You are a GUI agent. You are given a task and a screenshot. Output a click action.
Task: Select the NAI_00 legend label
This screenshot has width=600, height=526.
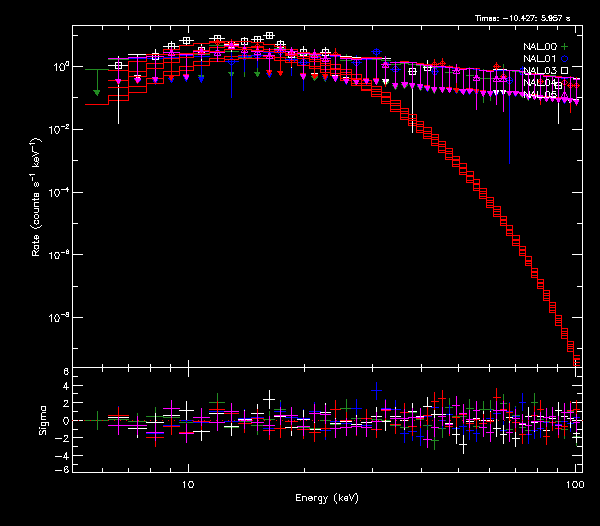(539, 46)
